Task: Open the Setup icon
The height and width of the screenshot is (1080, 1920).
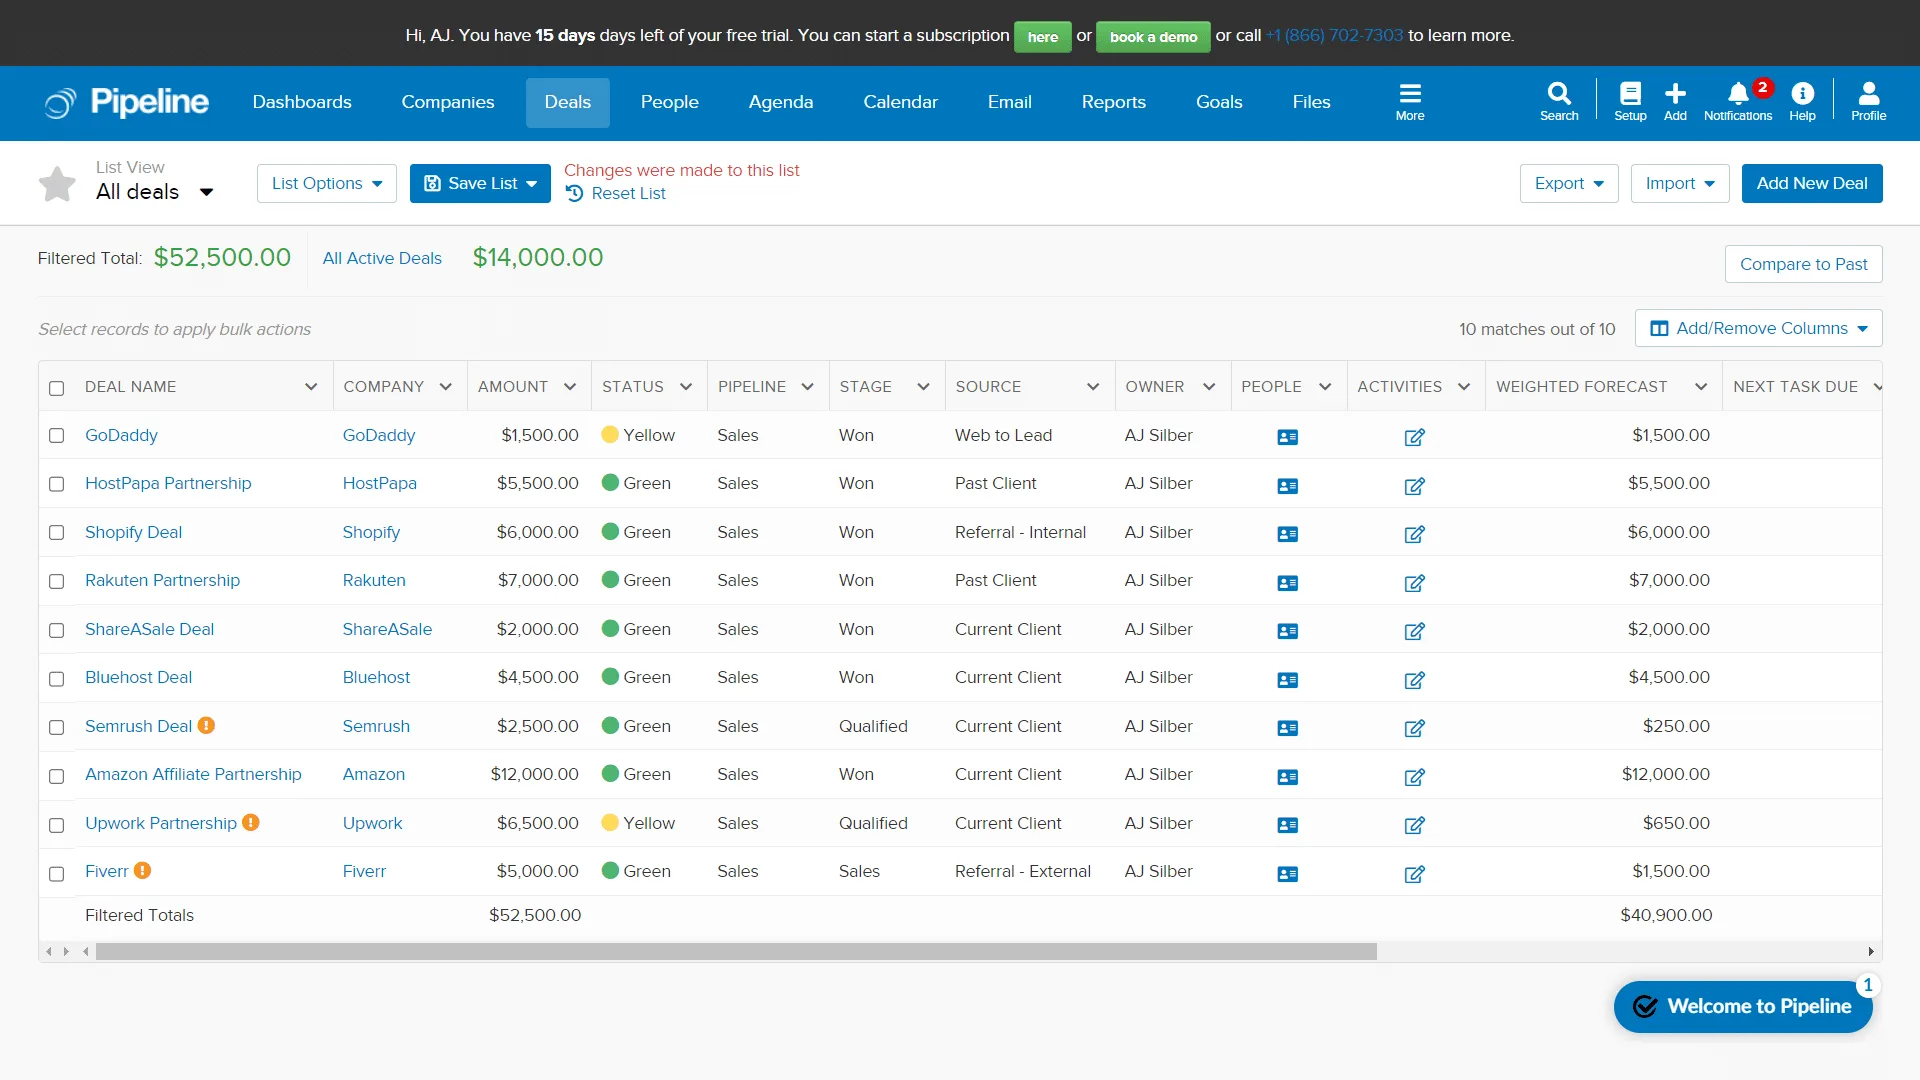Action: pyautogui.click(x=1630, y=101)
